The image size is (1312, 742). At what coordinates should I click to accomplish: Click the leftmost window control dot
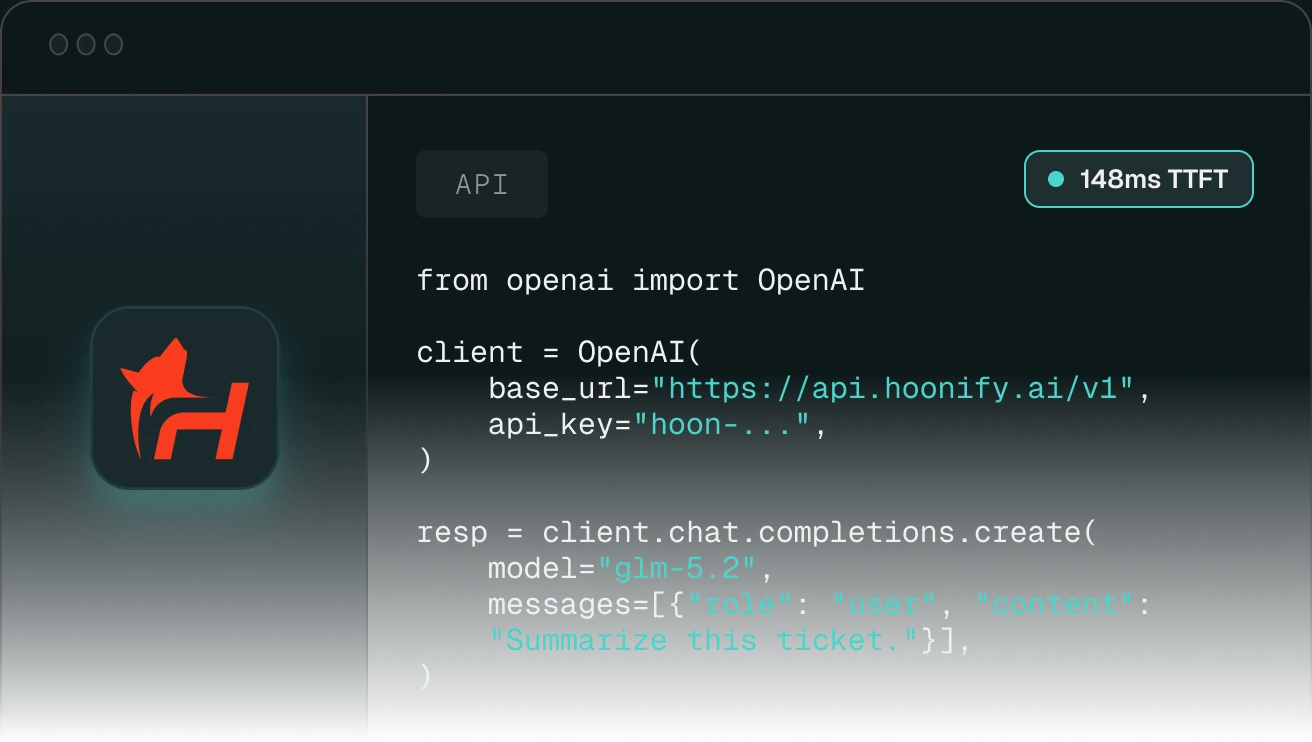(59, 45)
